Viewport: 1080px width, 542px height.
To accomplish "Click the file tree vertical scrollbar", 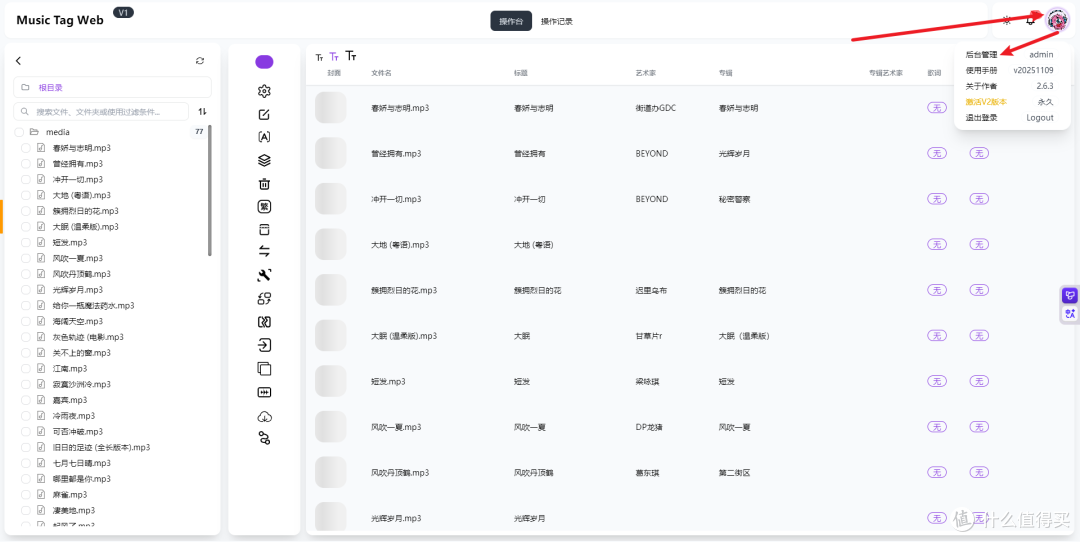I will click(x=209, y=190).
